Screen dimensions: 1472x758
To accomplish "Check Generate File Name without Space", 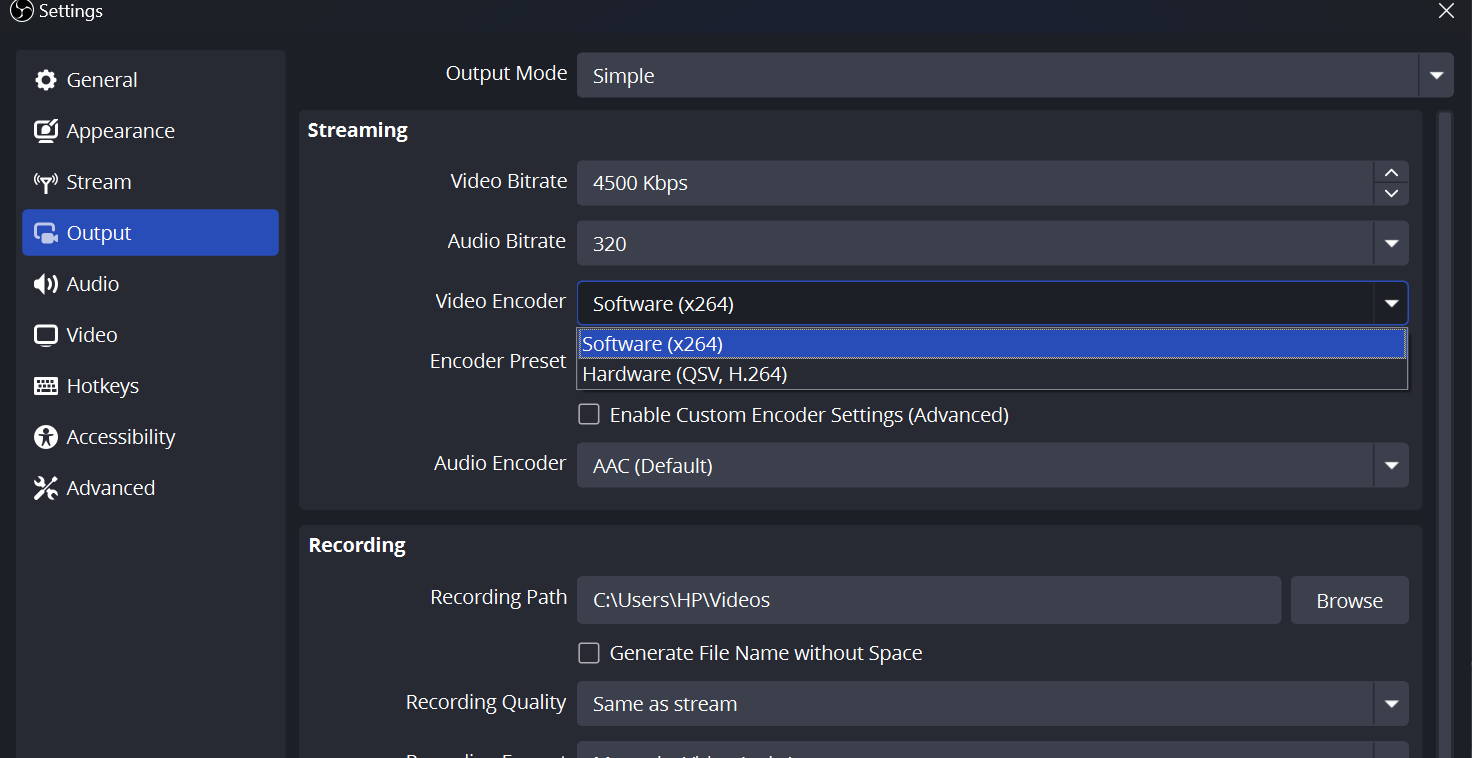I will [589, 652].
